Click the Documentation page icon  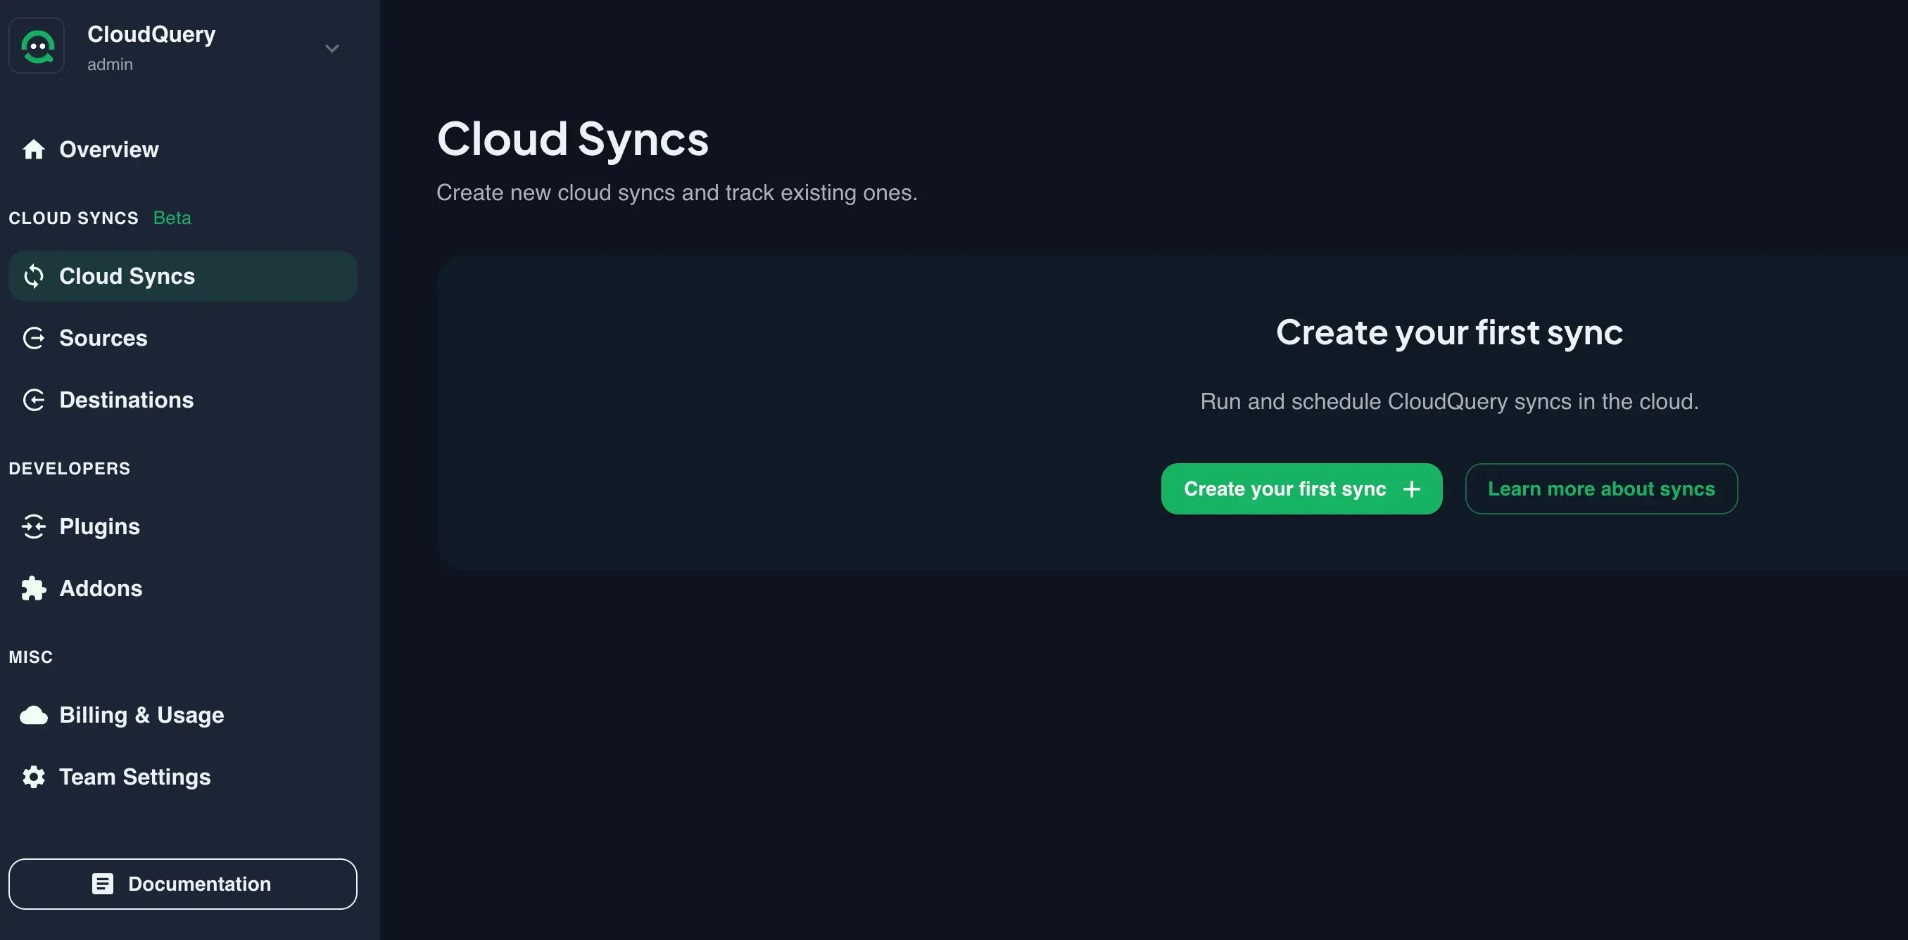(102, 884)
